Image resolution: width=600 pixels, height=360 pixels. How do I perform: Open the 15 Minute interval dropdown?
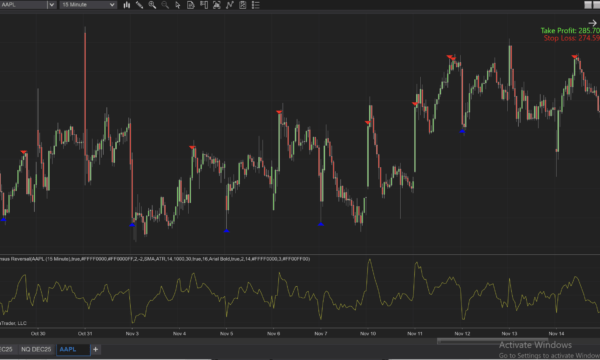point(88,5)
